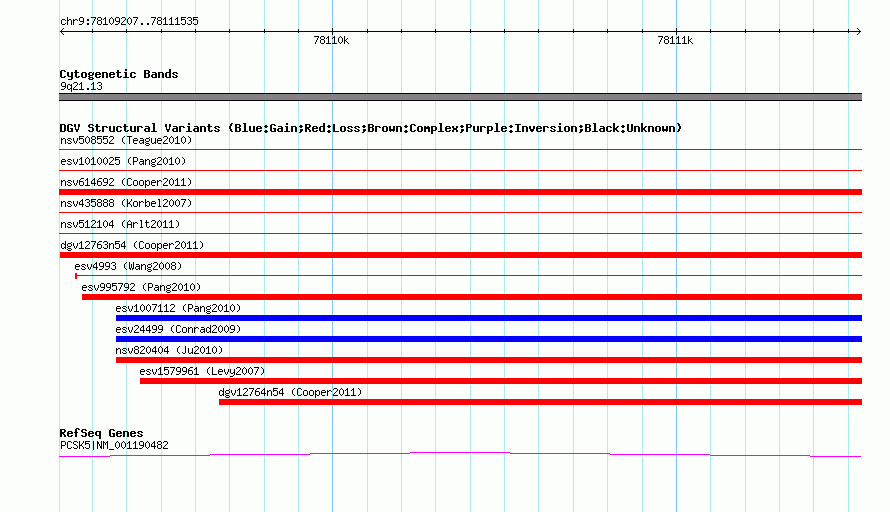Select the thin red esv1010025 variant line
This screenshot has width=890, height=512.
coord(460,170)
